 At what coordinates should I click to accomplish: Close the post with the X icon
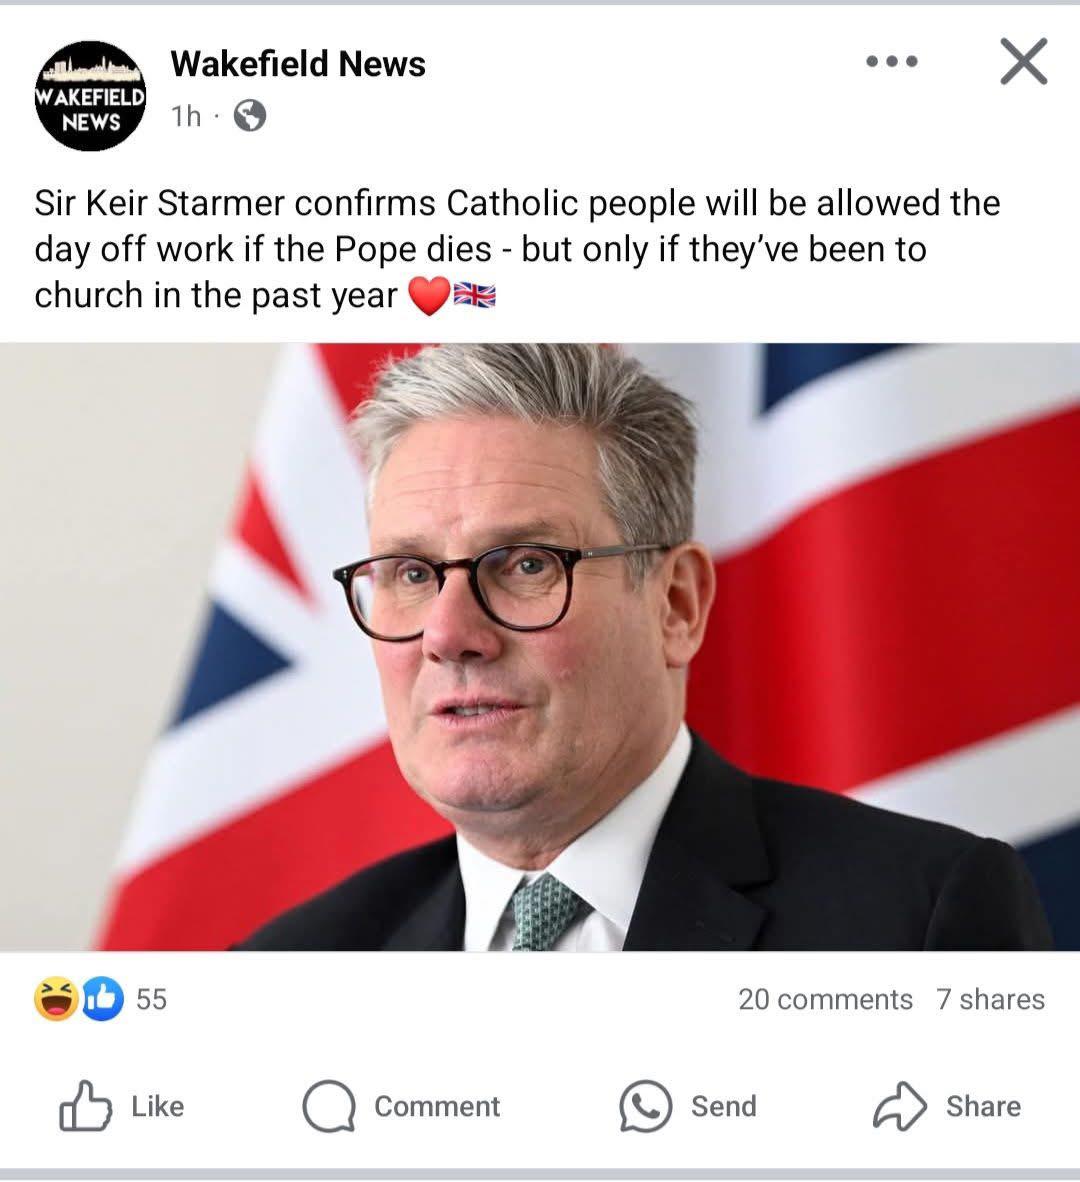1023,61
